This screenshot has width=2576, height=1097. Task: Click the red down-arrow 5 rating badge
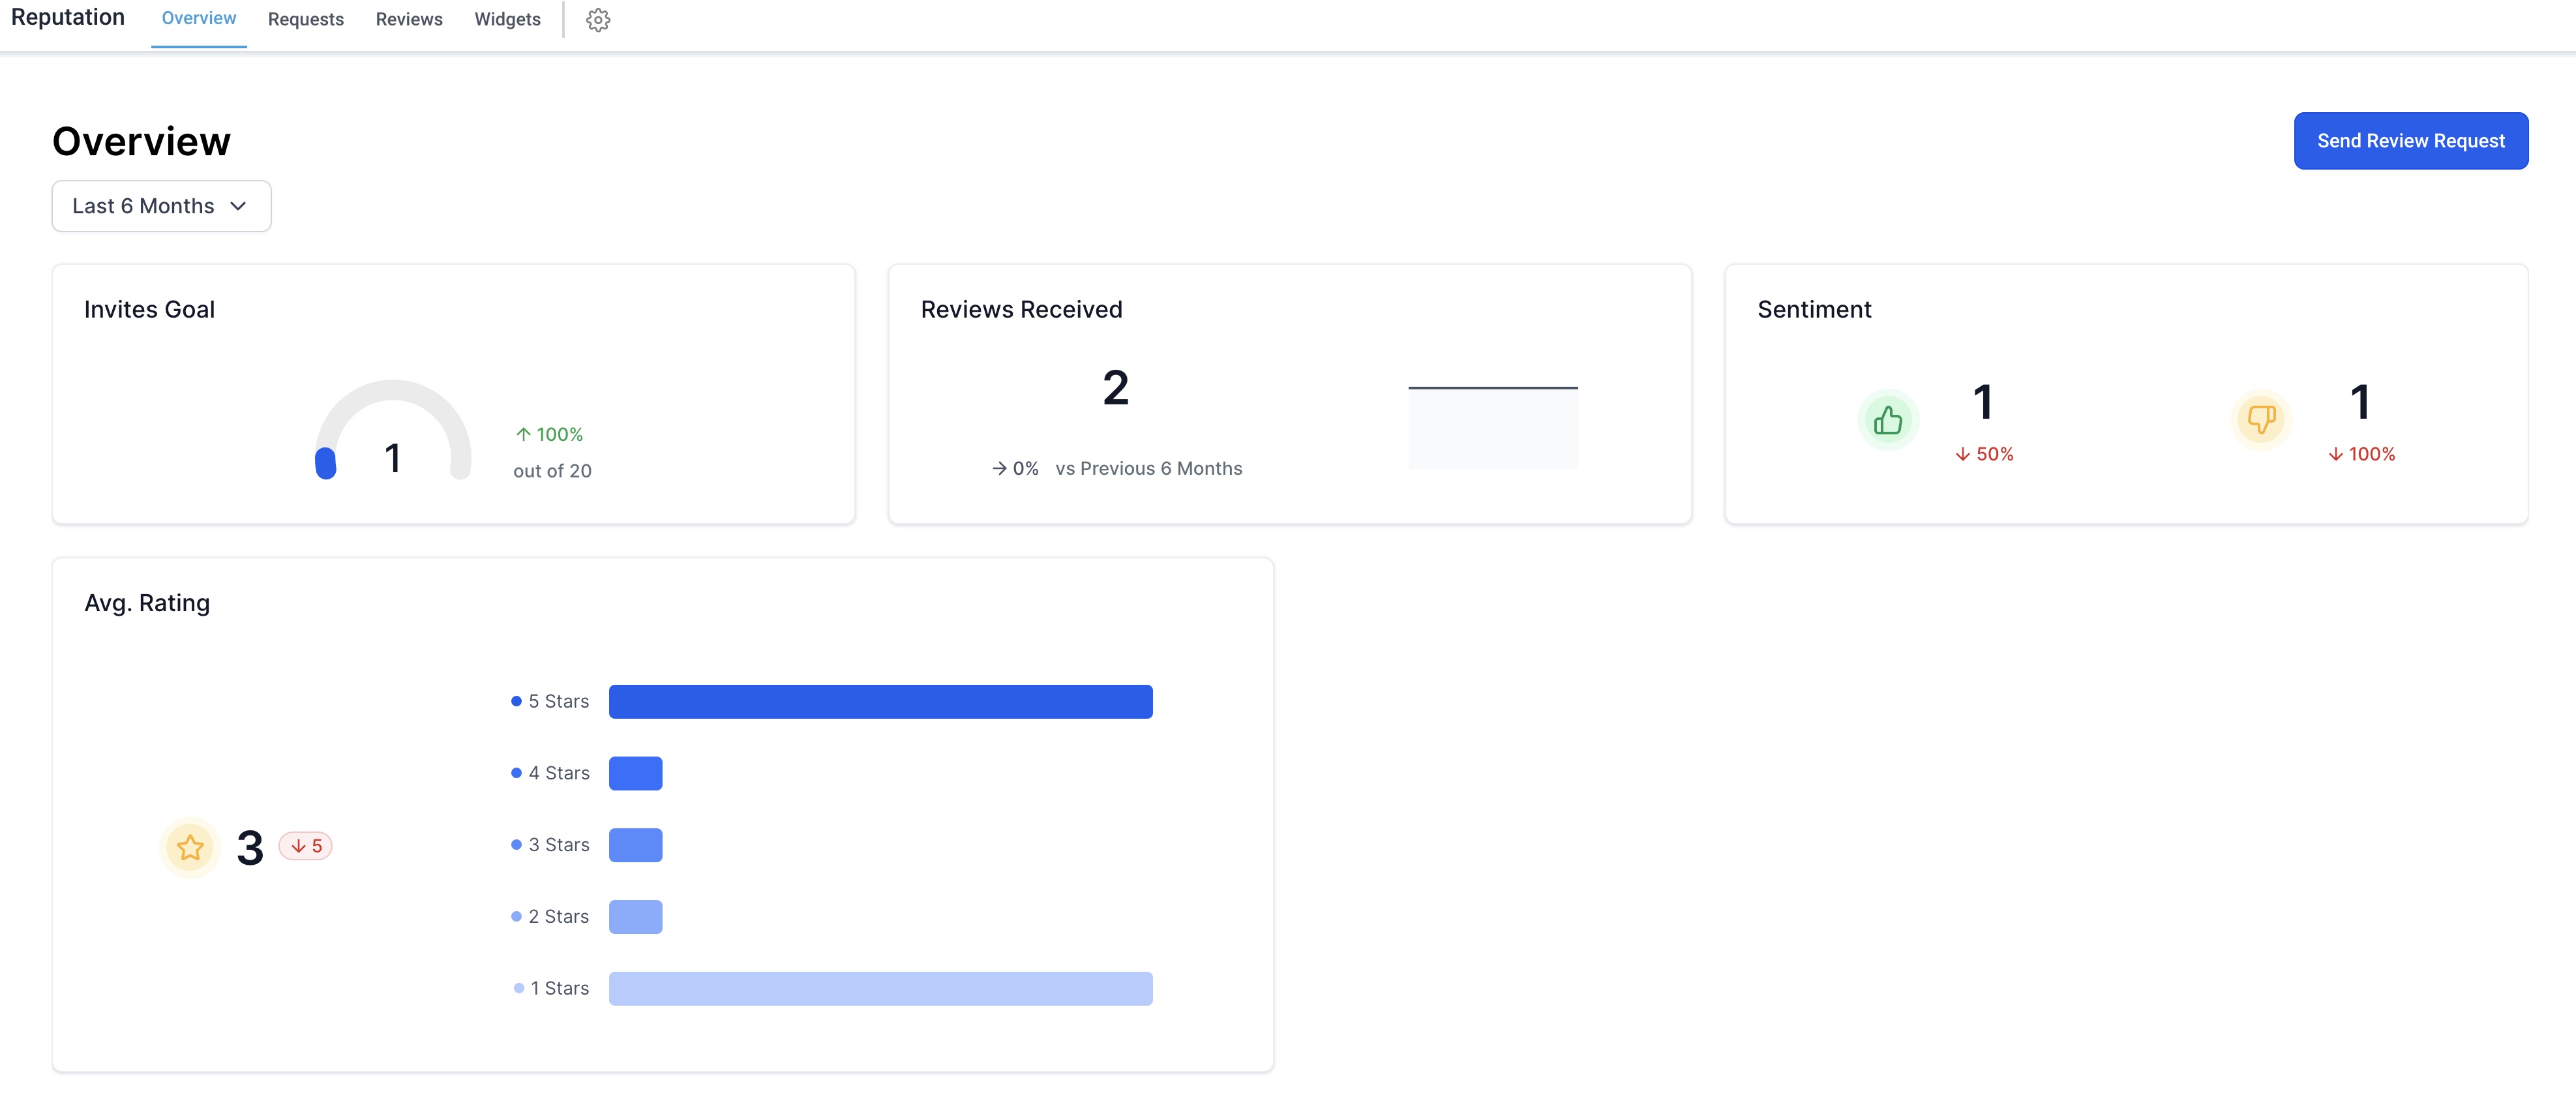[x=306, y=846]
